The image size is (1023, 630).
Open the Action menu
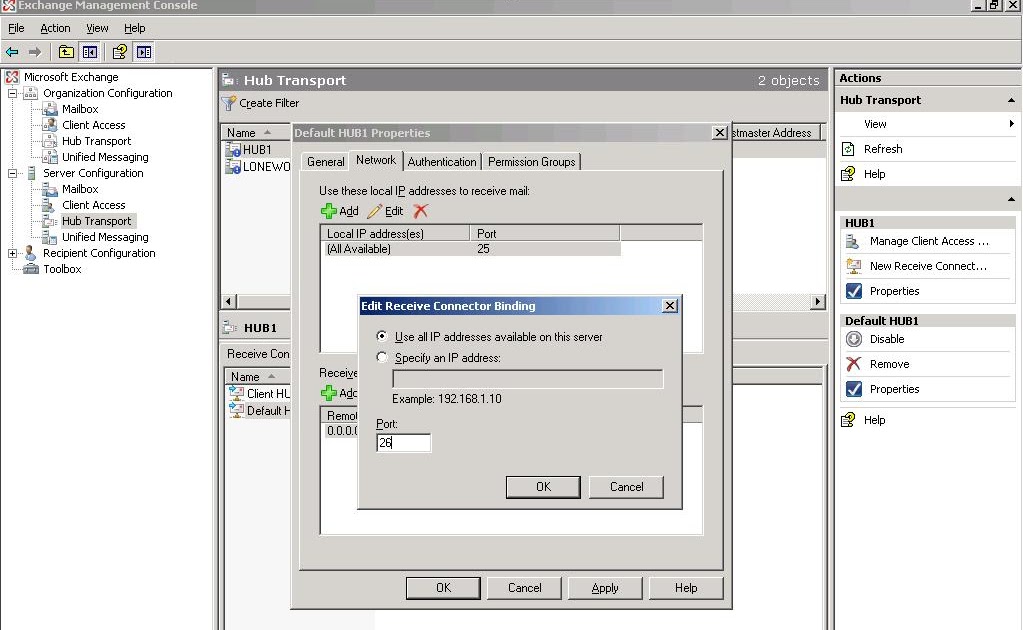[x=55, y=28]
